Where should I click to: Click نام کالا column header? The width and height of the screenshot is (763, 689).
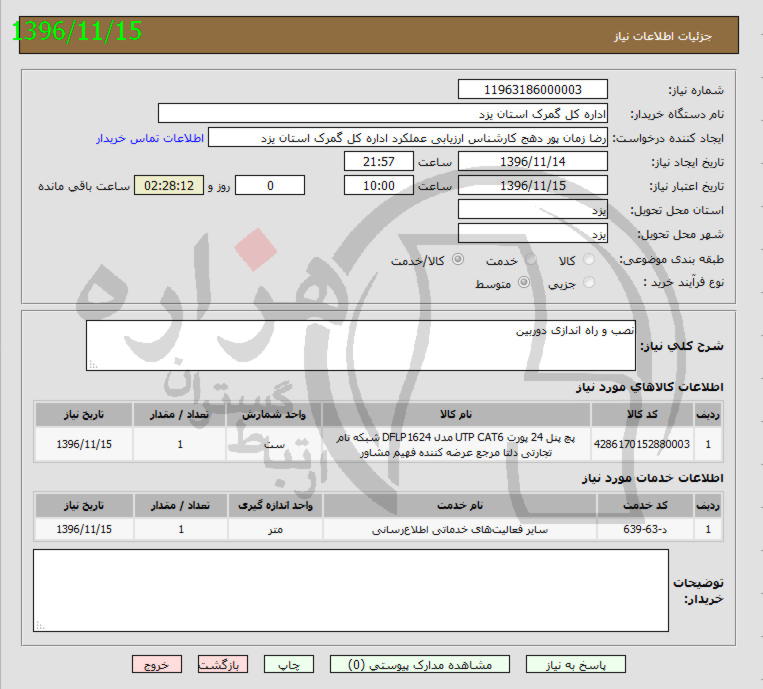[x=456, y=415]
